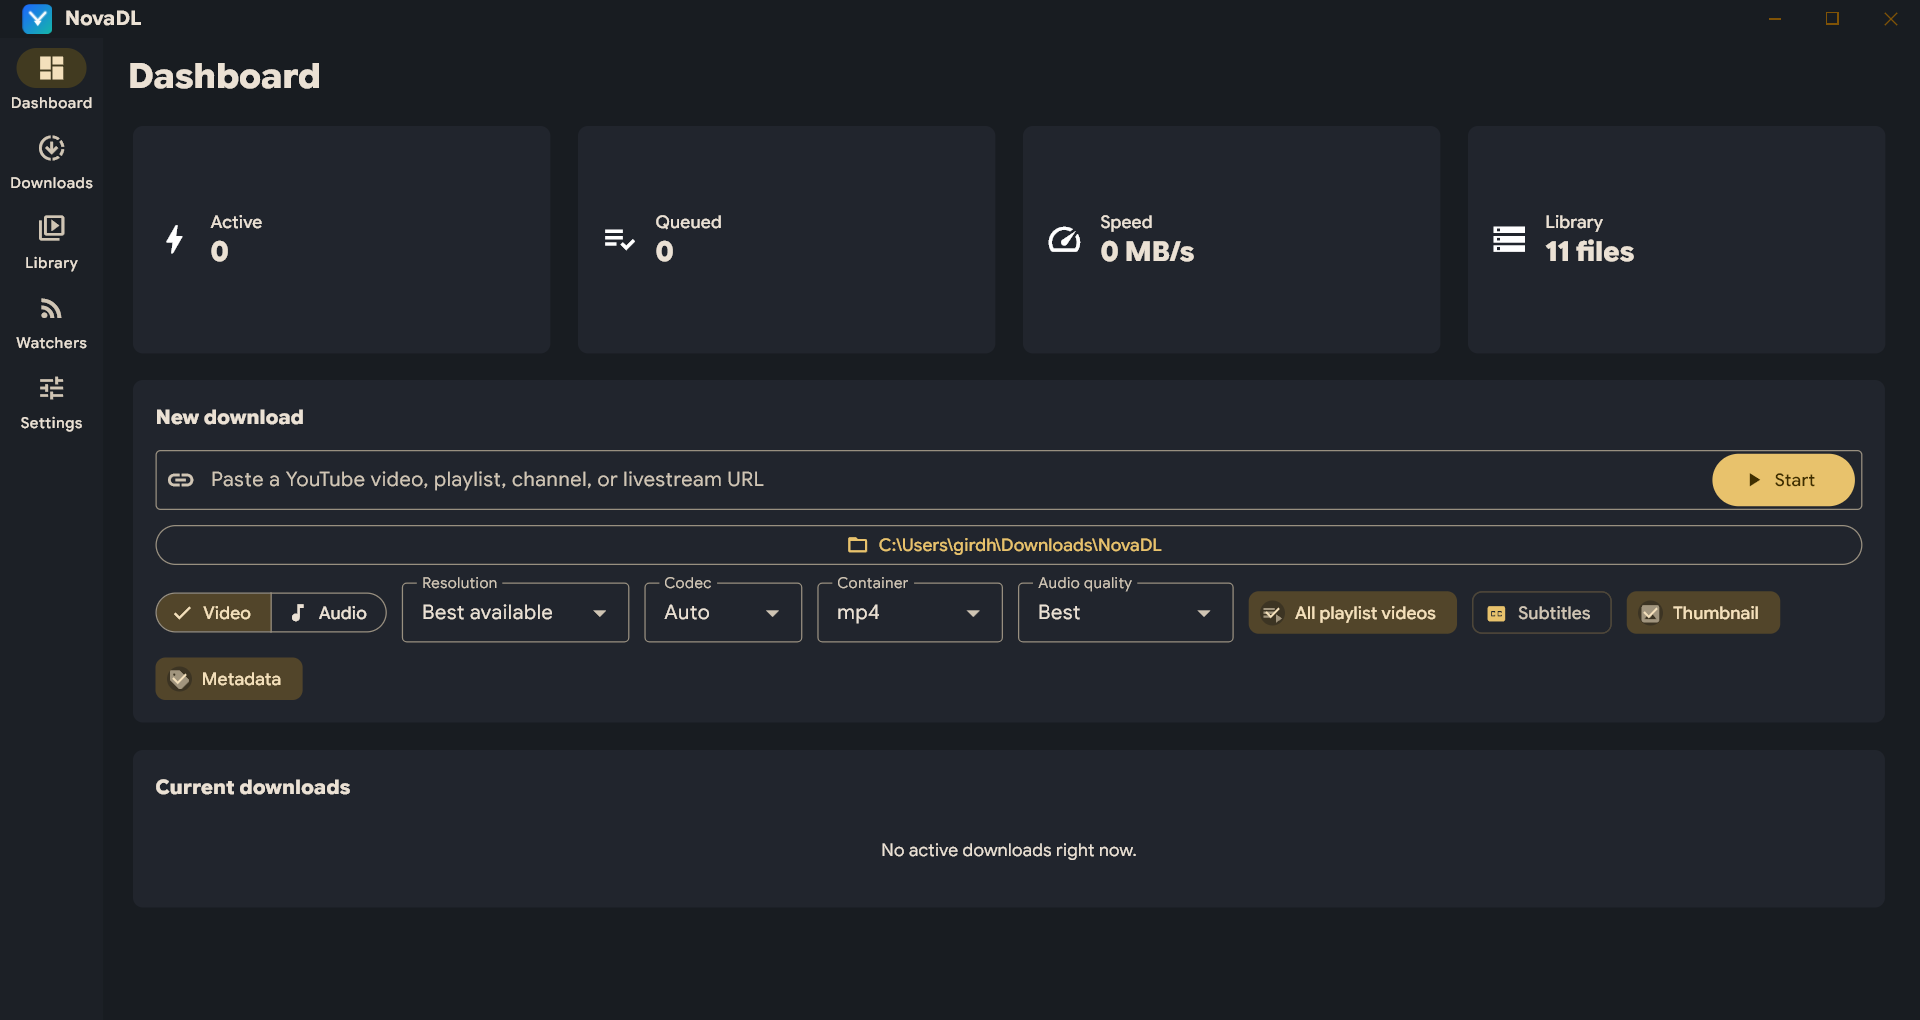Click the Active downloads stat card

[341, 239]
